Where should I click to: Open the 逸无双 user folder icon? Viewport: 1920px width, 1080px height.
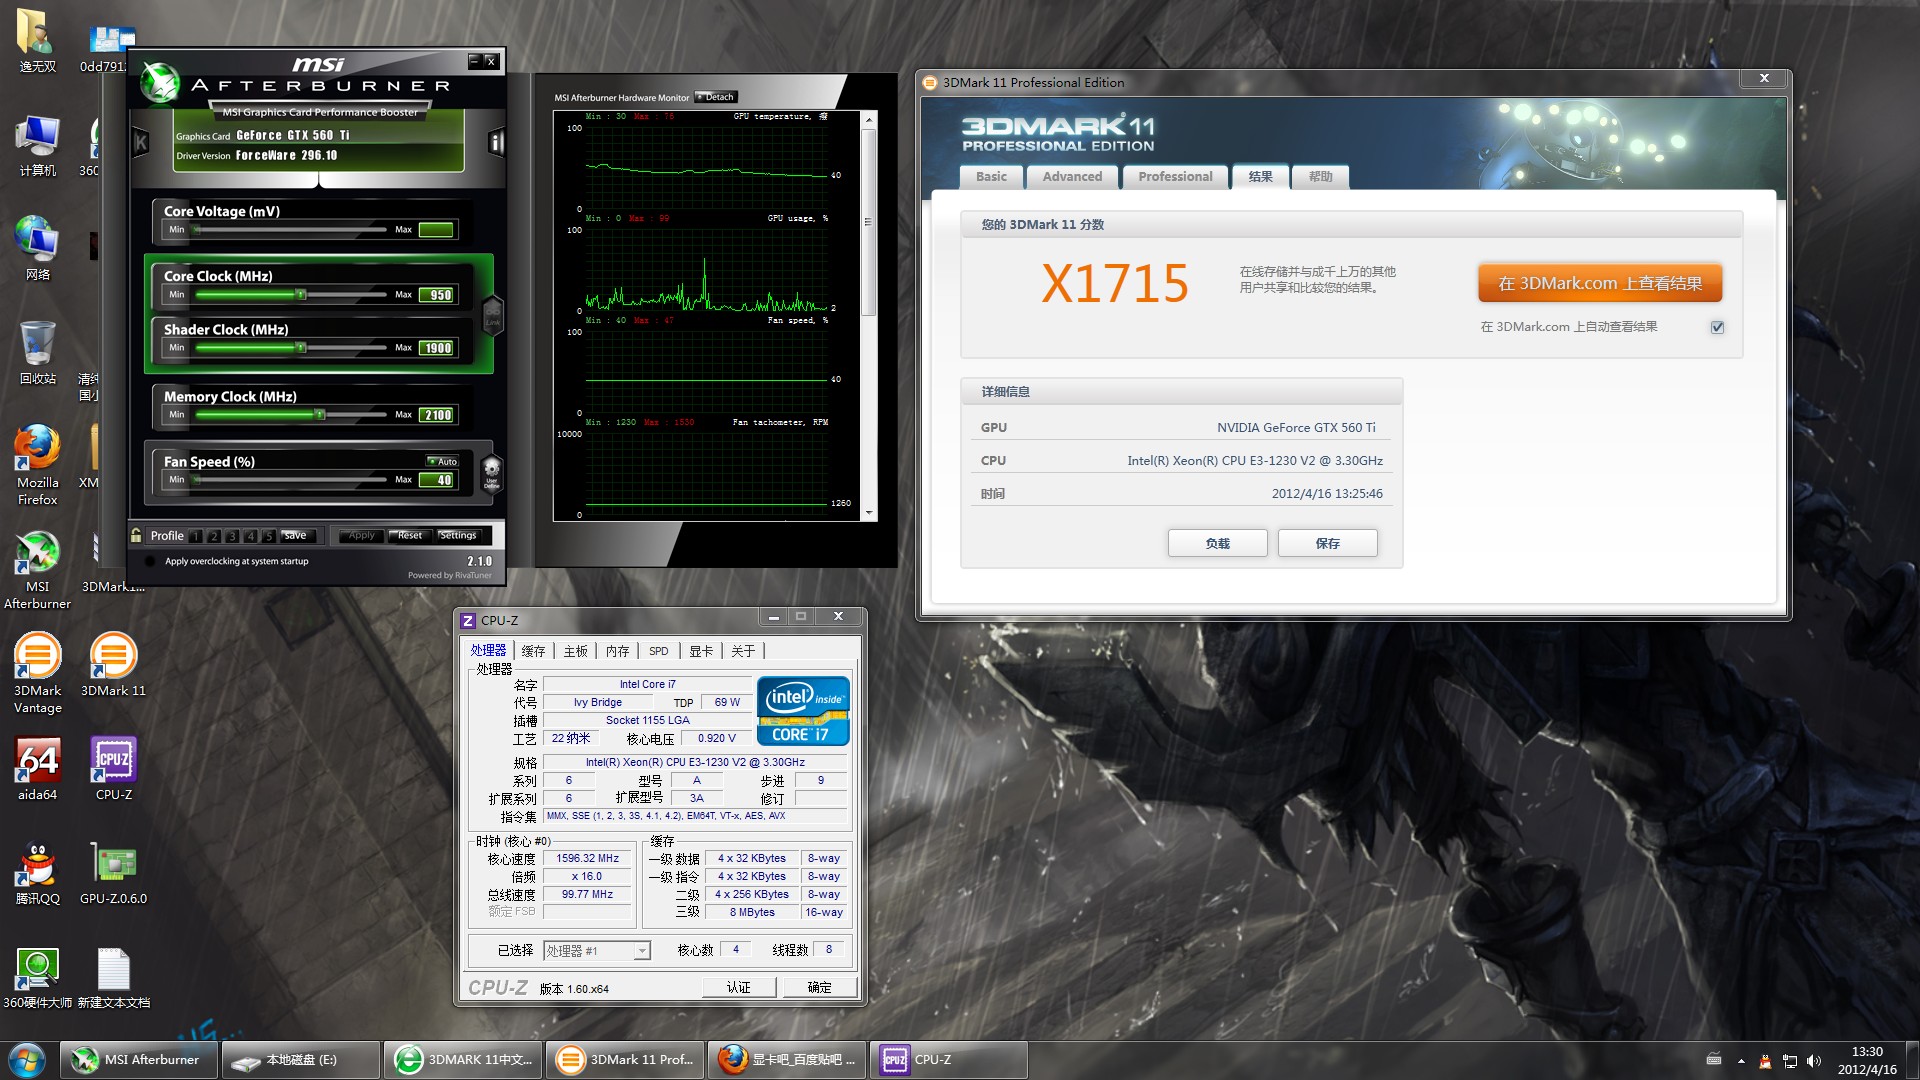coord(38,42)
